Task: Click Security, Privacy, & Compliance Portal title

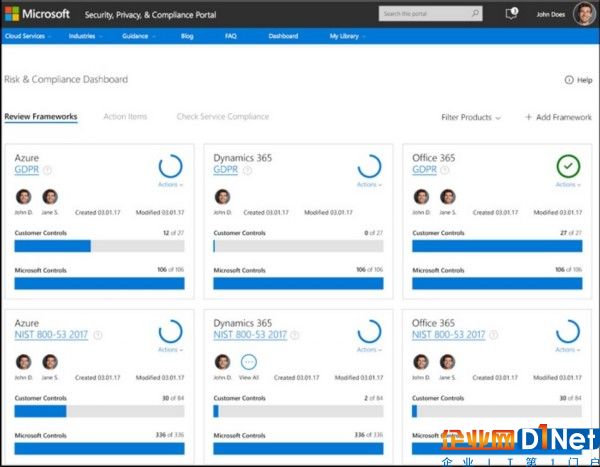Action: click(150, 15)
